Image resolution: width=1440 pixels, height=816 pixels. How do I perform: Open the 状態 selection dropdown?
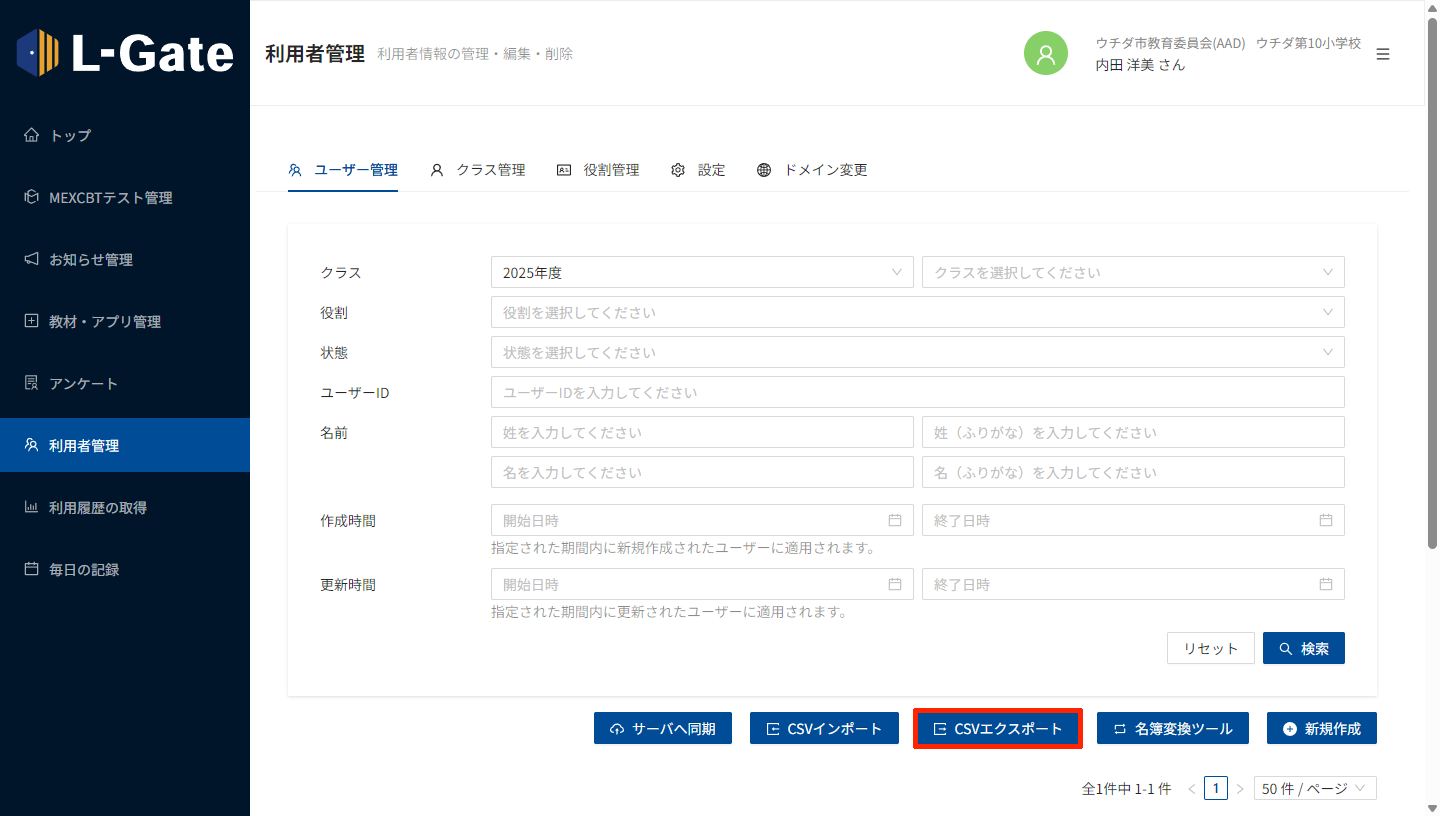[917, 352]
